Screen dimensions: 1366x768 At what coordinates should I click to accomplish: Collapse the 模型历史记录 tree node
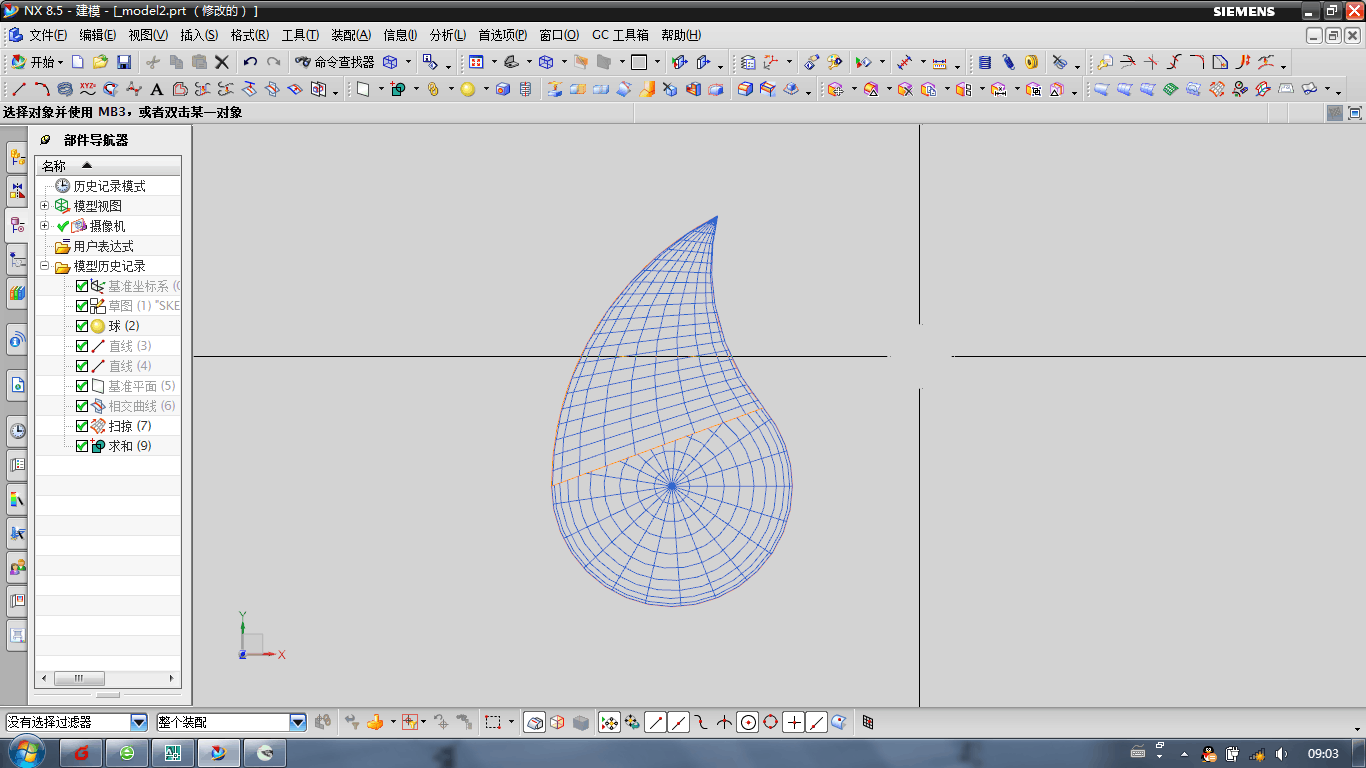[45, 266]
